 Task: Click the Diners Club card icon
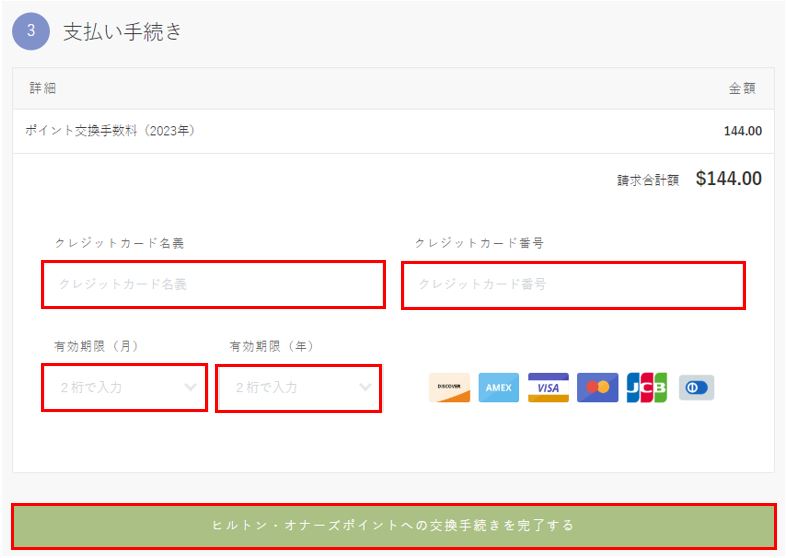point(697,387)
